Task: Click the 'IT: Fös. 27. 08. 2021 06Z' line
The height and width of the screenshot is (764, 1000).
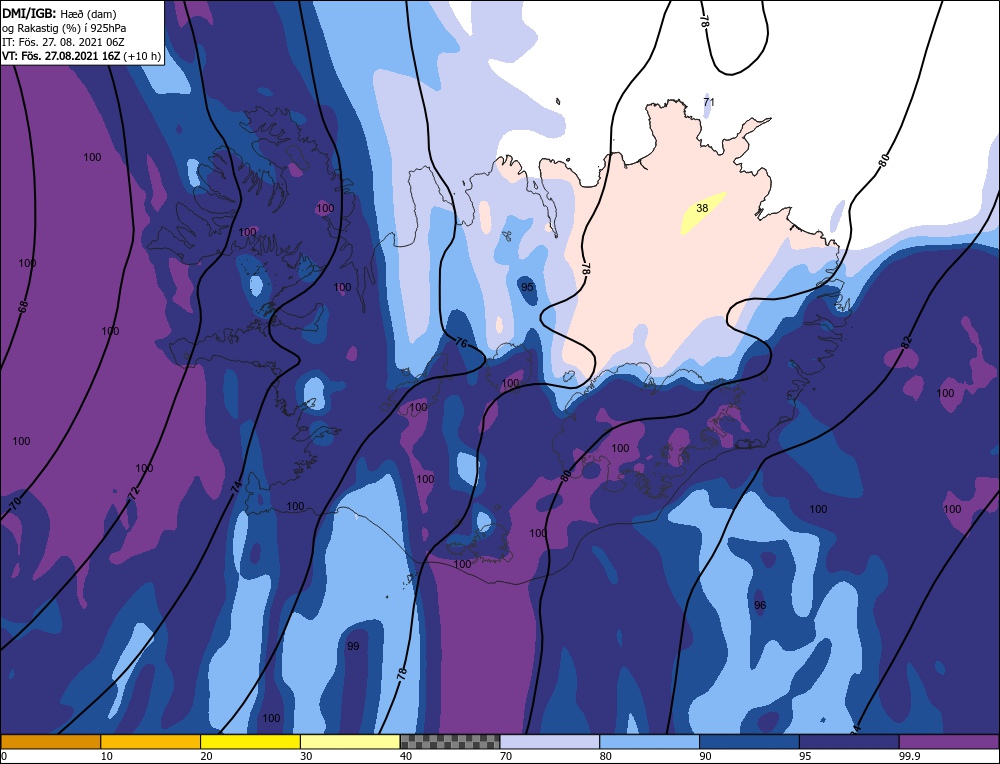Action: [63, 42]
